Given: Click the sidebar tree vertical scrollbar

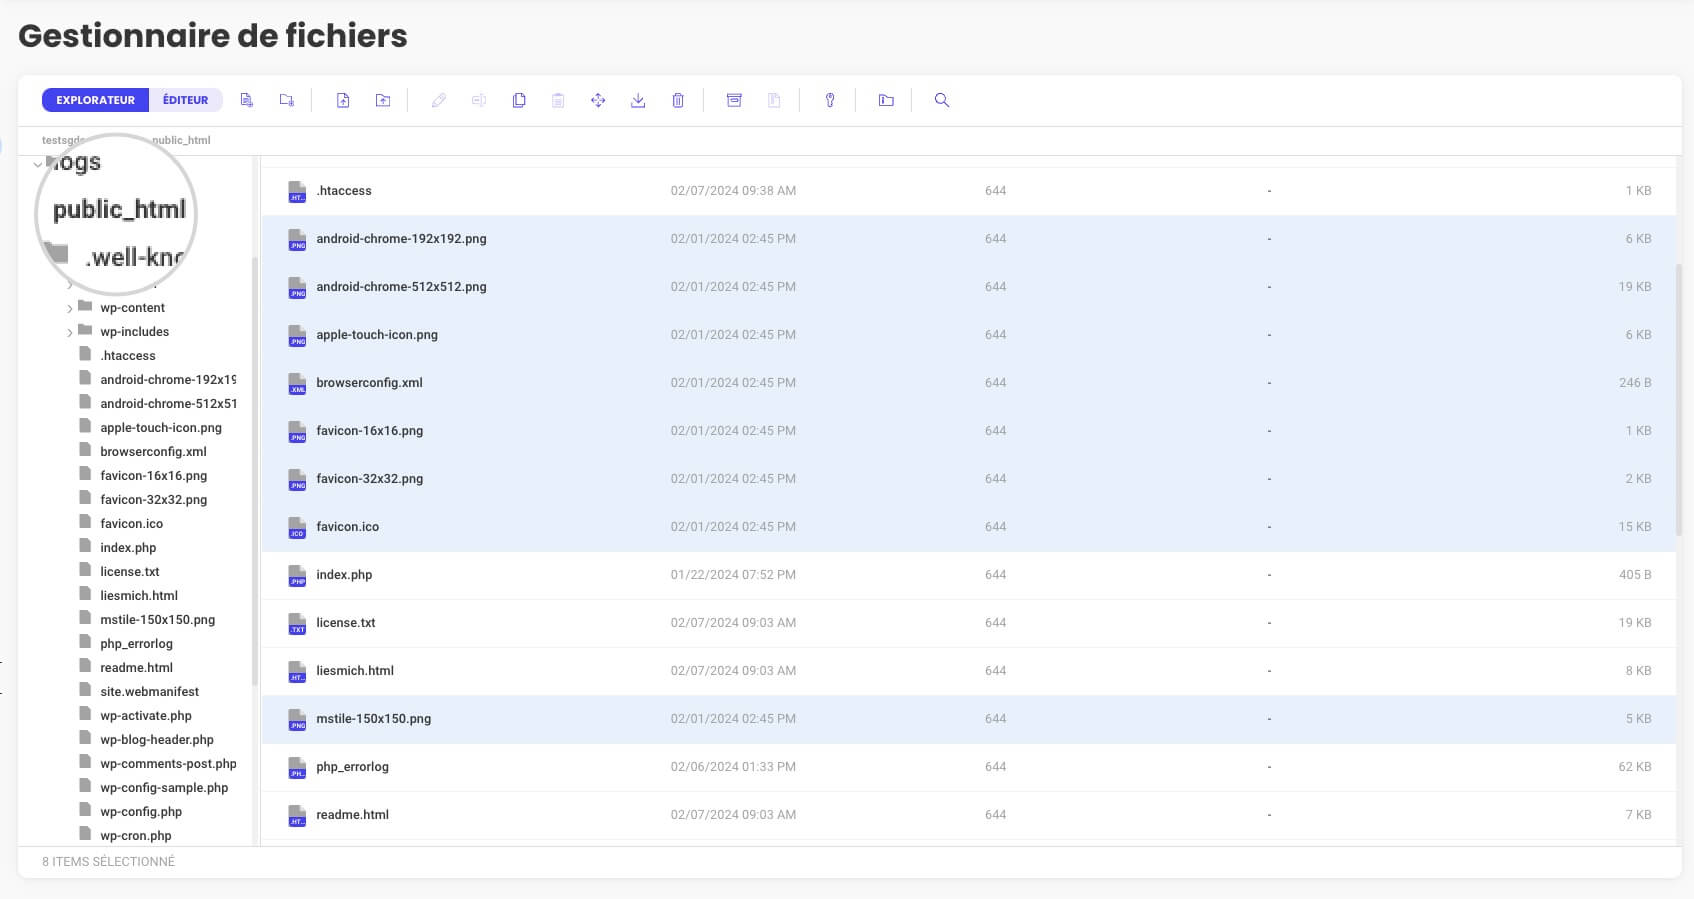Looking at the screenshot, I should [254, 470].
